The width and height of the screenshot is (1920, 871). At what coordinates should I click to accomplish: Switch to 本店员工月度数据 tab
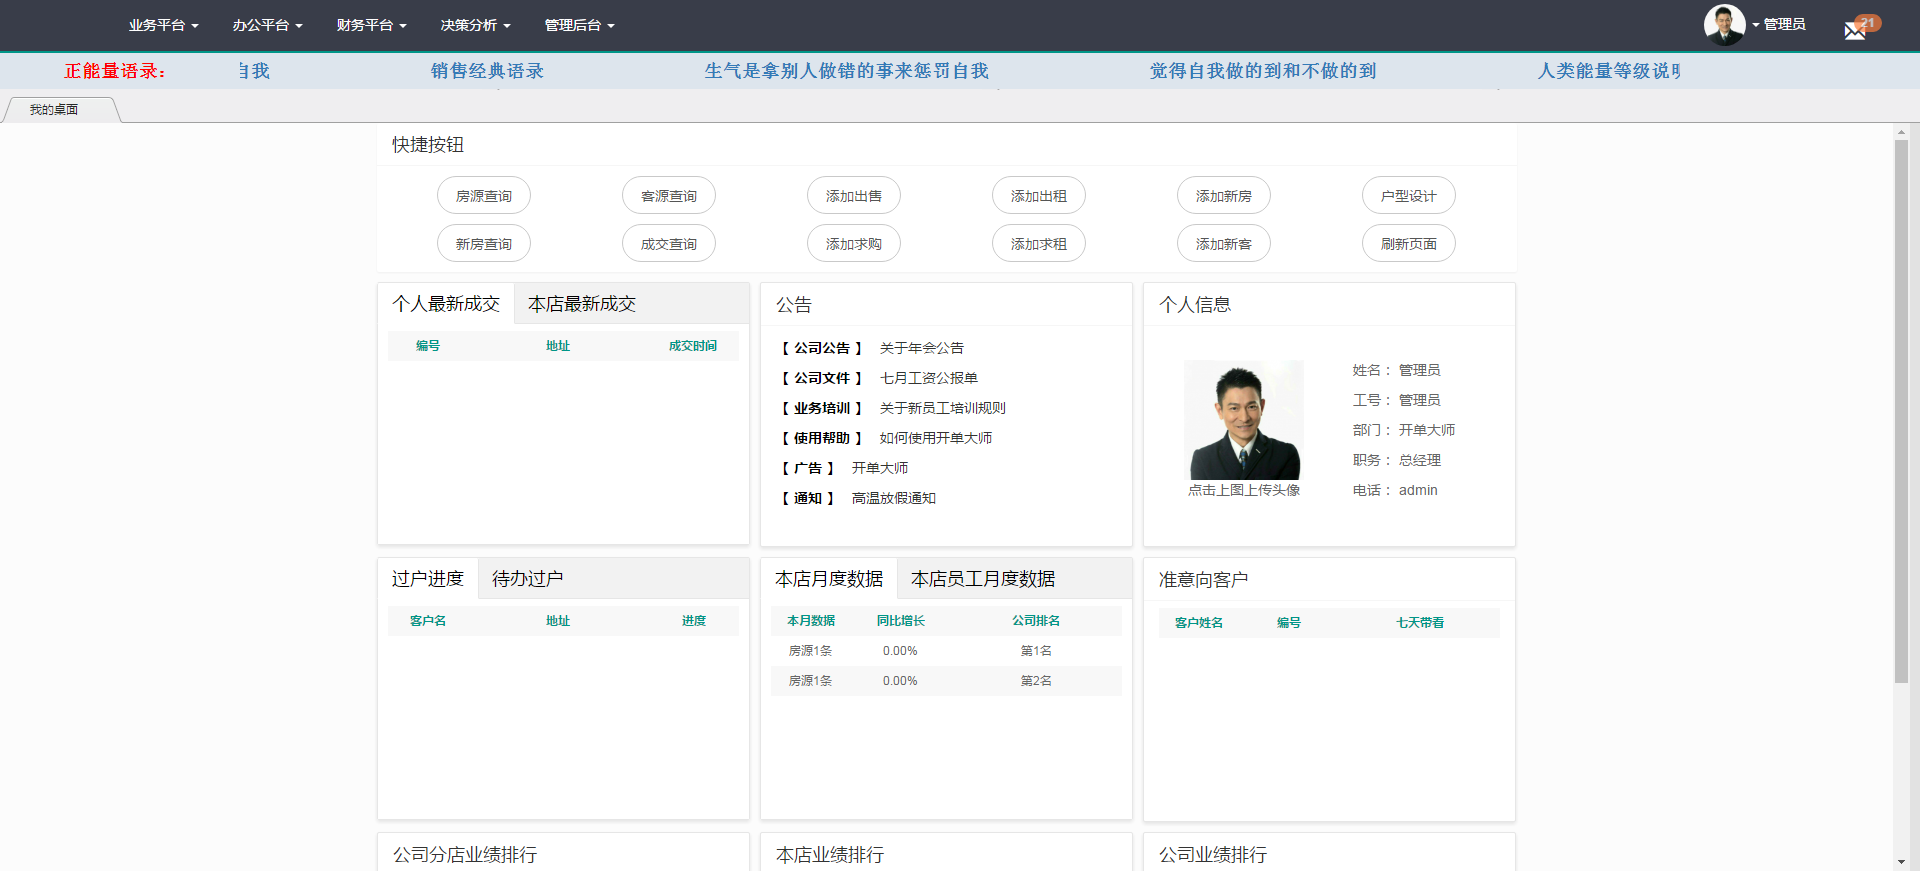pos(982,579)
